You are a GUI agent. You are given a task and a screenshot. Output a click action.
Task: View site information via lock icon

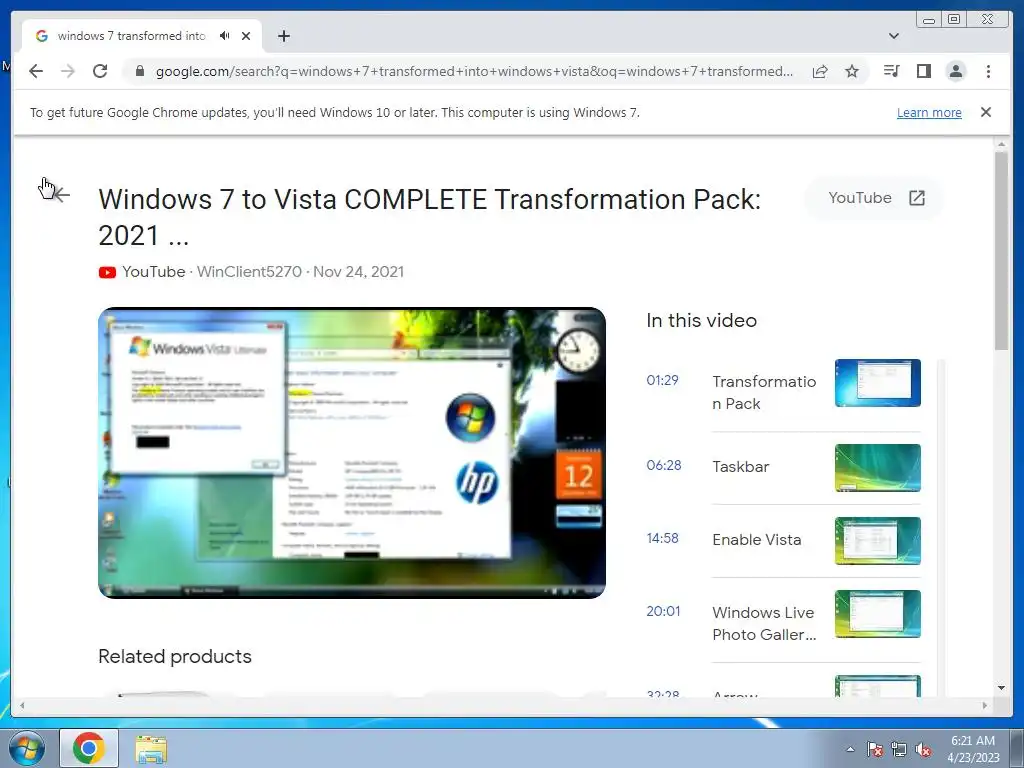(139, 71)
